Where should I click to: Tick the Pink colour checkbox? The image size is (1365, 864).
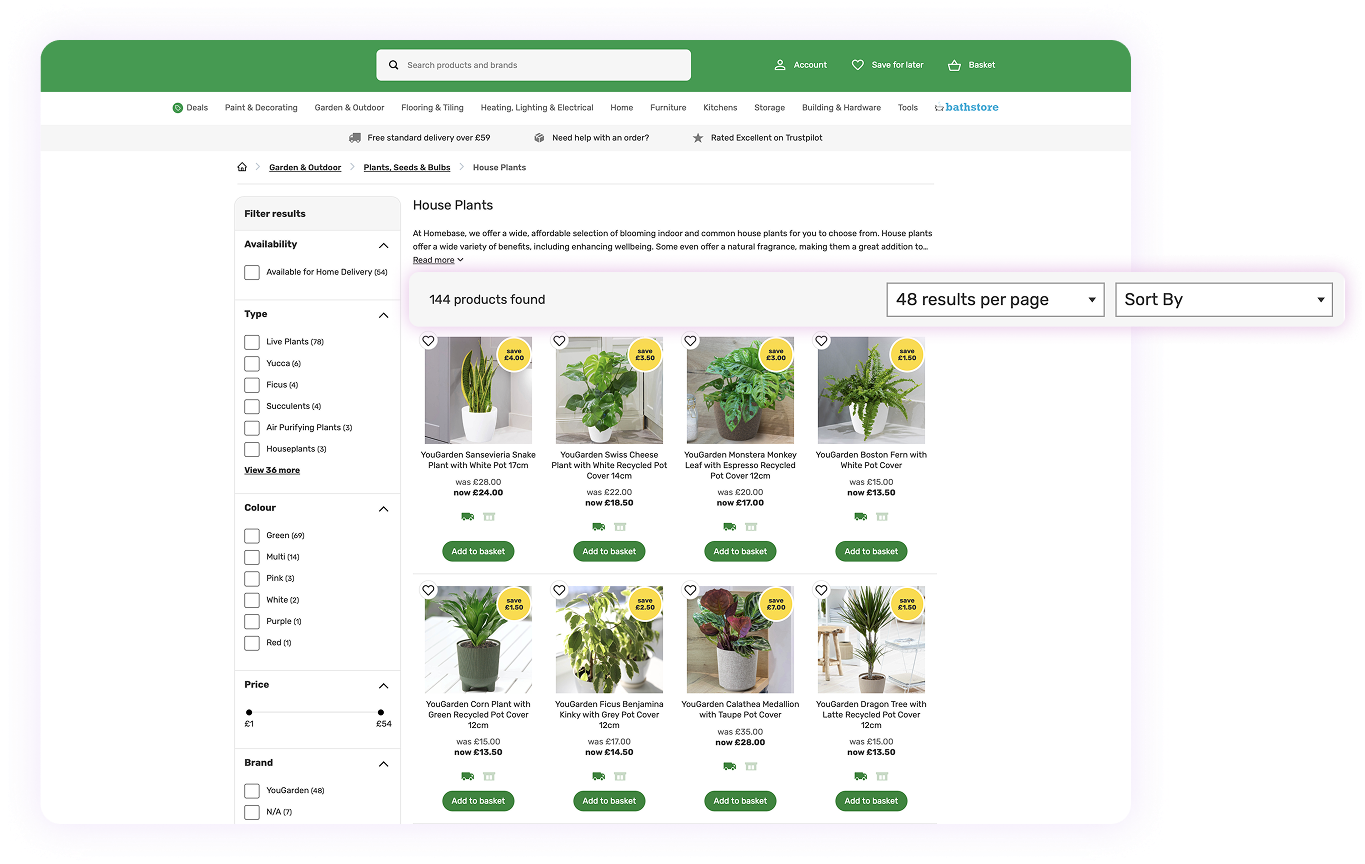[252, 579]
